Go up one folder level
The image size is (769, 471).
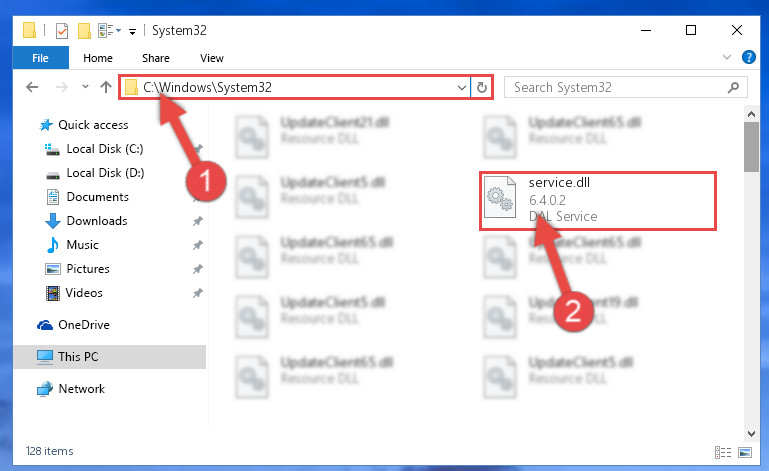[105, 87]
